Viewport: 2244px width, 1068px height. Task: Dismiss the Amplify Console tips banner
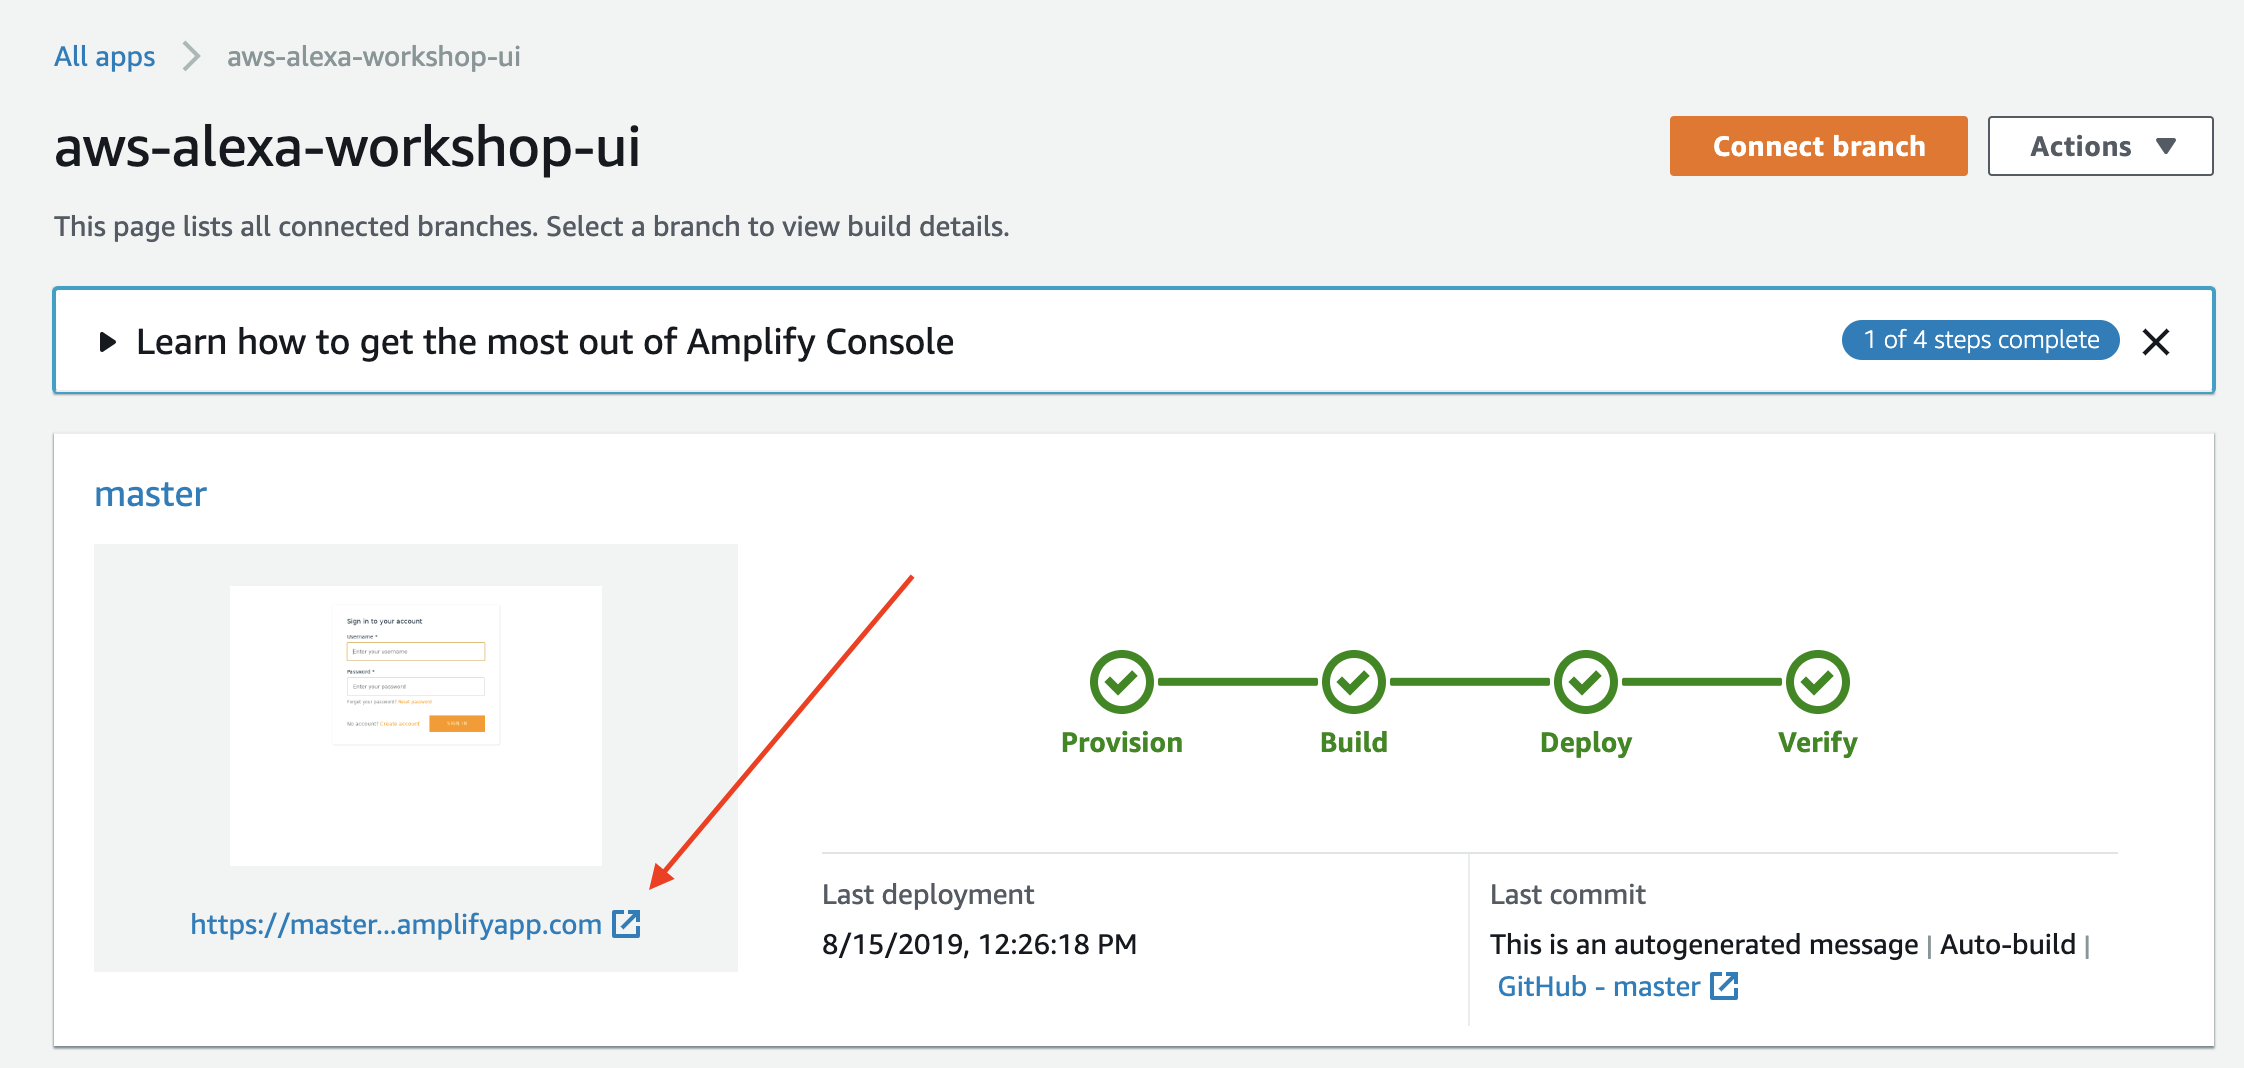point(2156,342)
